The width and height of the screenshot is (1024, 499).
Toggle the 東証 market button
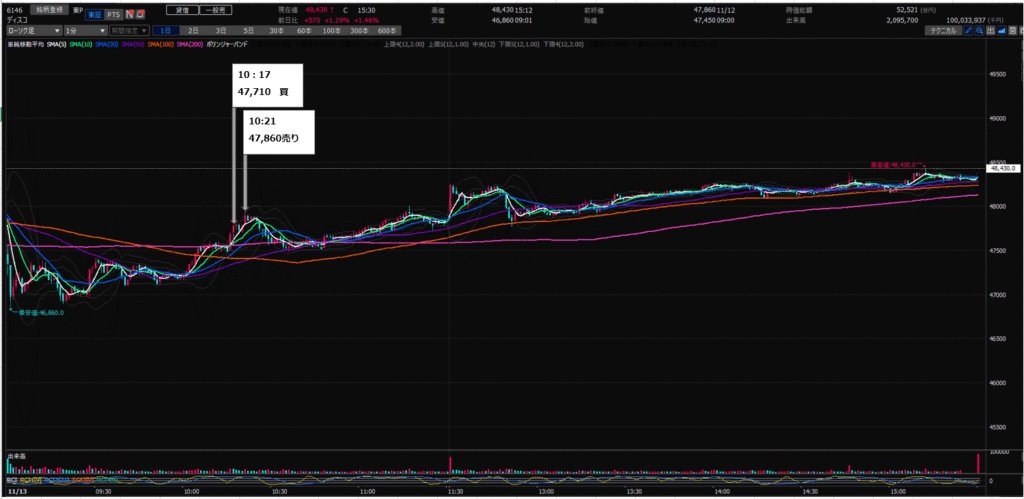[x=95, y=14]
